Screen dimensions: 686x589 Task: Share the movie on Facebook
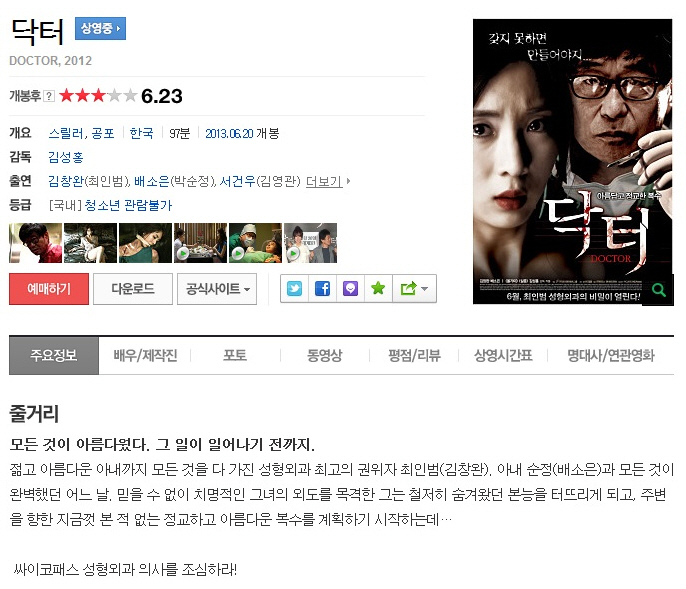[x=322, y=288]
